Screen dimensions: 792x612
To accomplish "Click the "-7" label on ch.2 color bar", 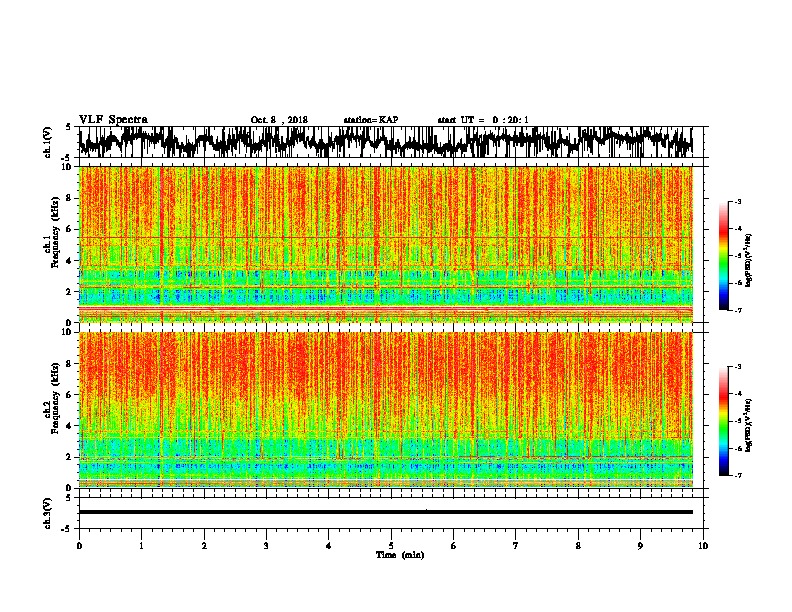I will click(x=738, y=475).
